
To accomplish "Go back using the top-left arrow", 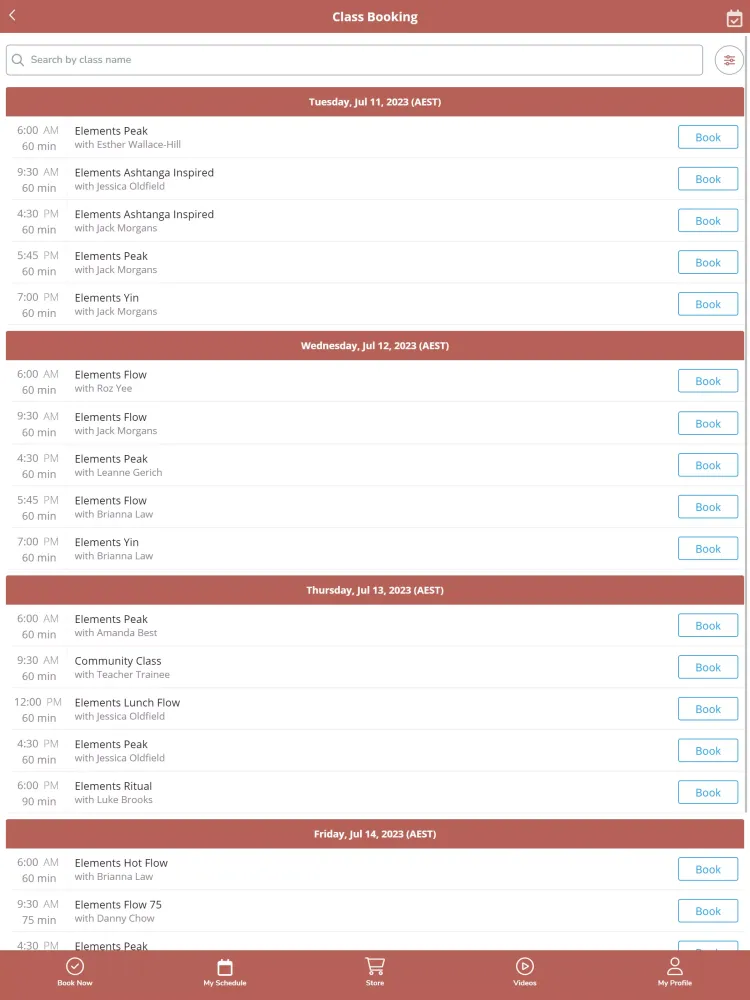I will coord(12,15).
